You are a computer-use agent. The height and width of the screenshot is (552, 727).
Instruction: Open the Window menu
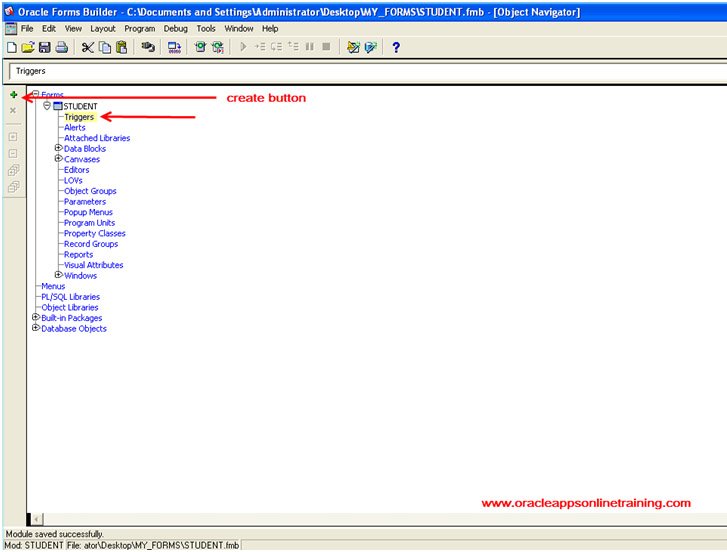[x=239, y=29]
